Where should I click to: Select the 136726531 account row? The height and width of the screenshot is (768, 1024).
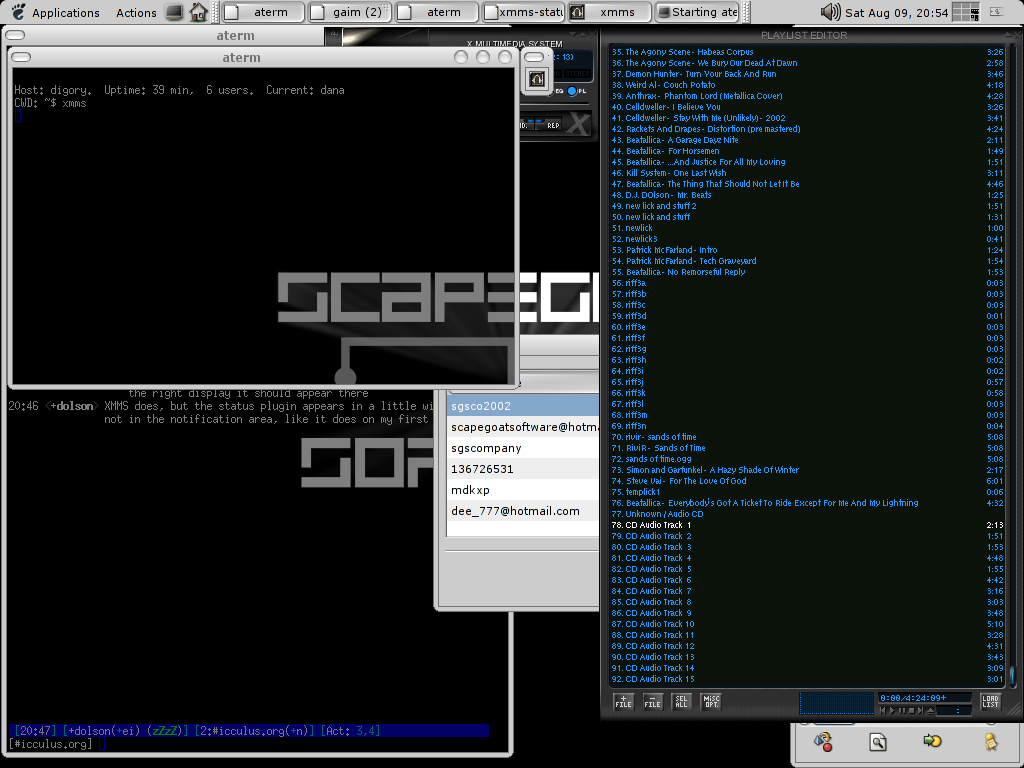point(523,469)
